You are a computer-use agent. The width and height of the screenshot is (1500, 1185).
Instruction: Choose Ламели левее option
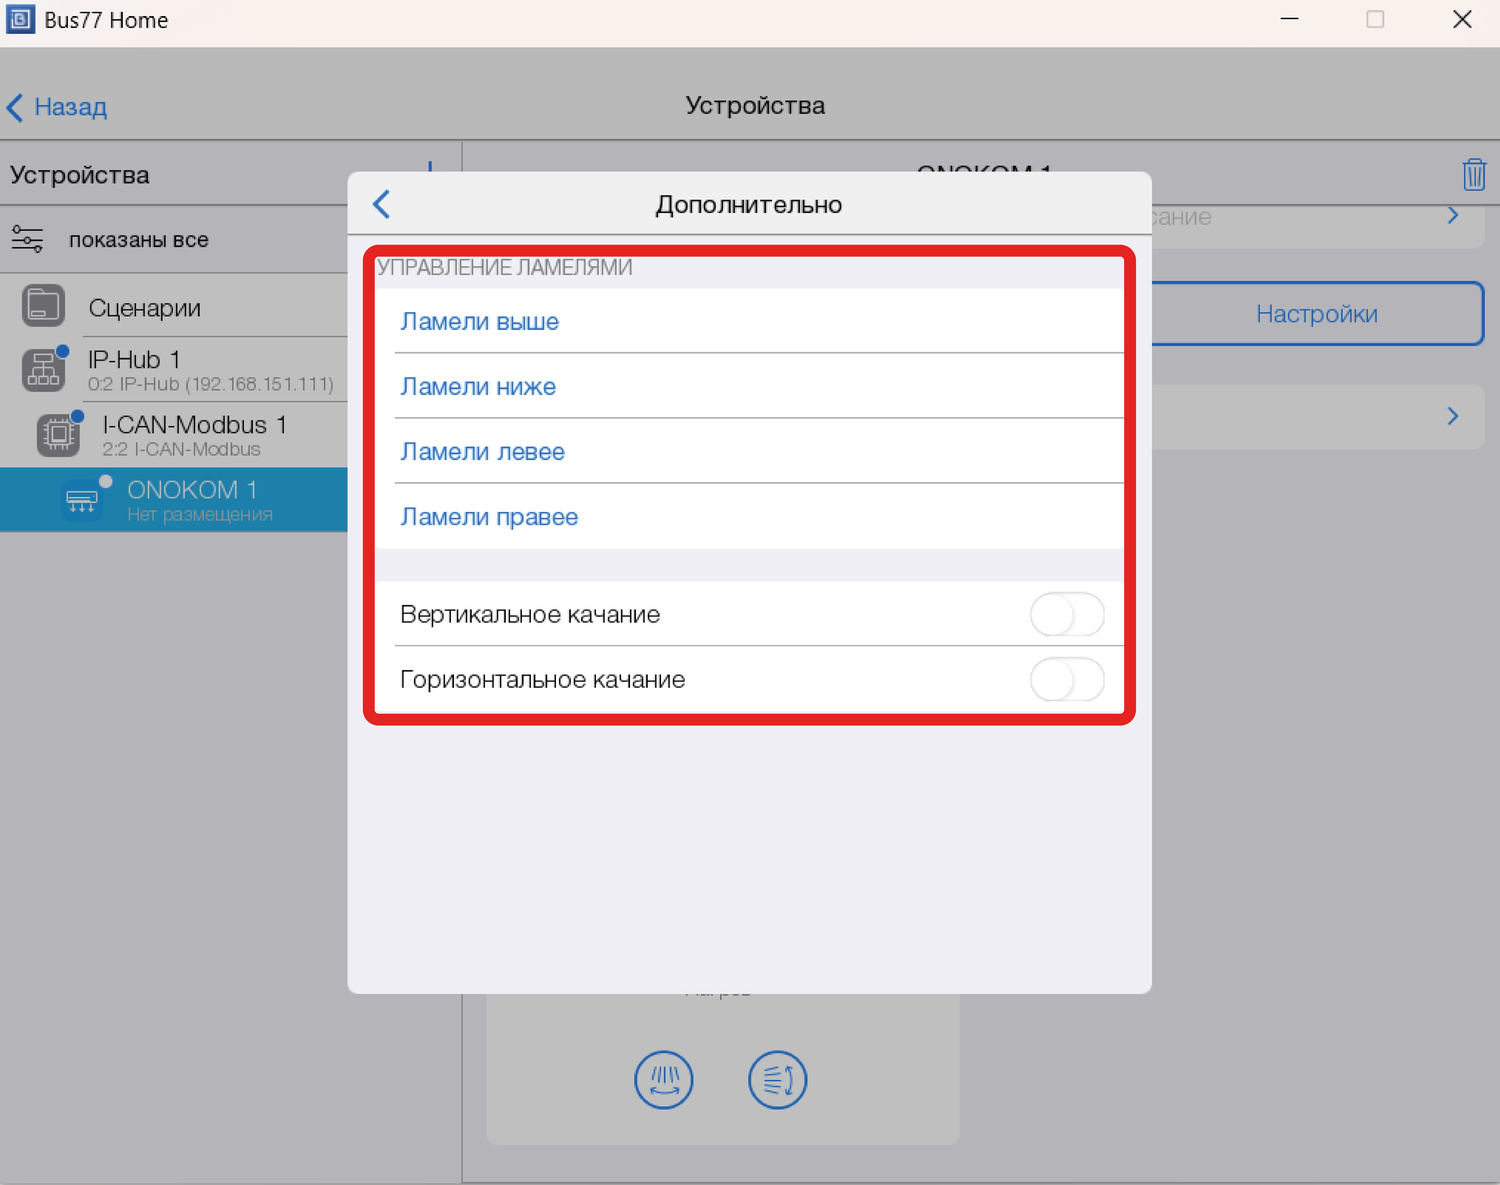[x=482, y=452]
